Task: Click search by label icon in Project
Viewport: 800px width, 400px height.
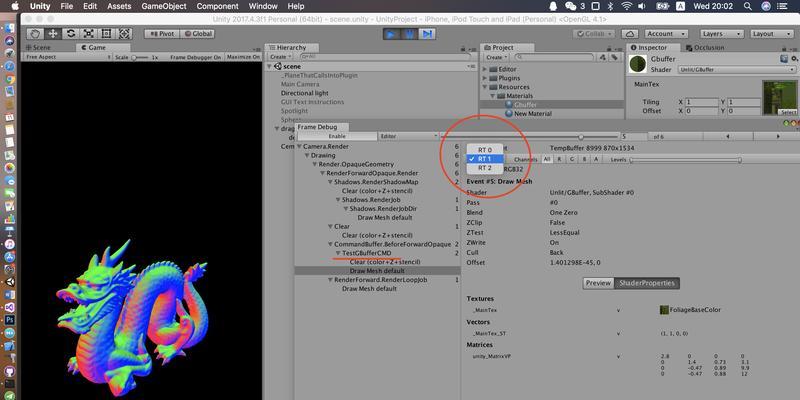Action: point(614,57)
